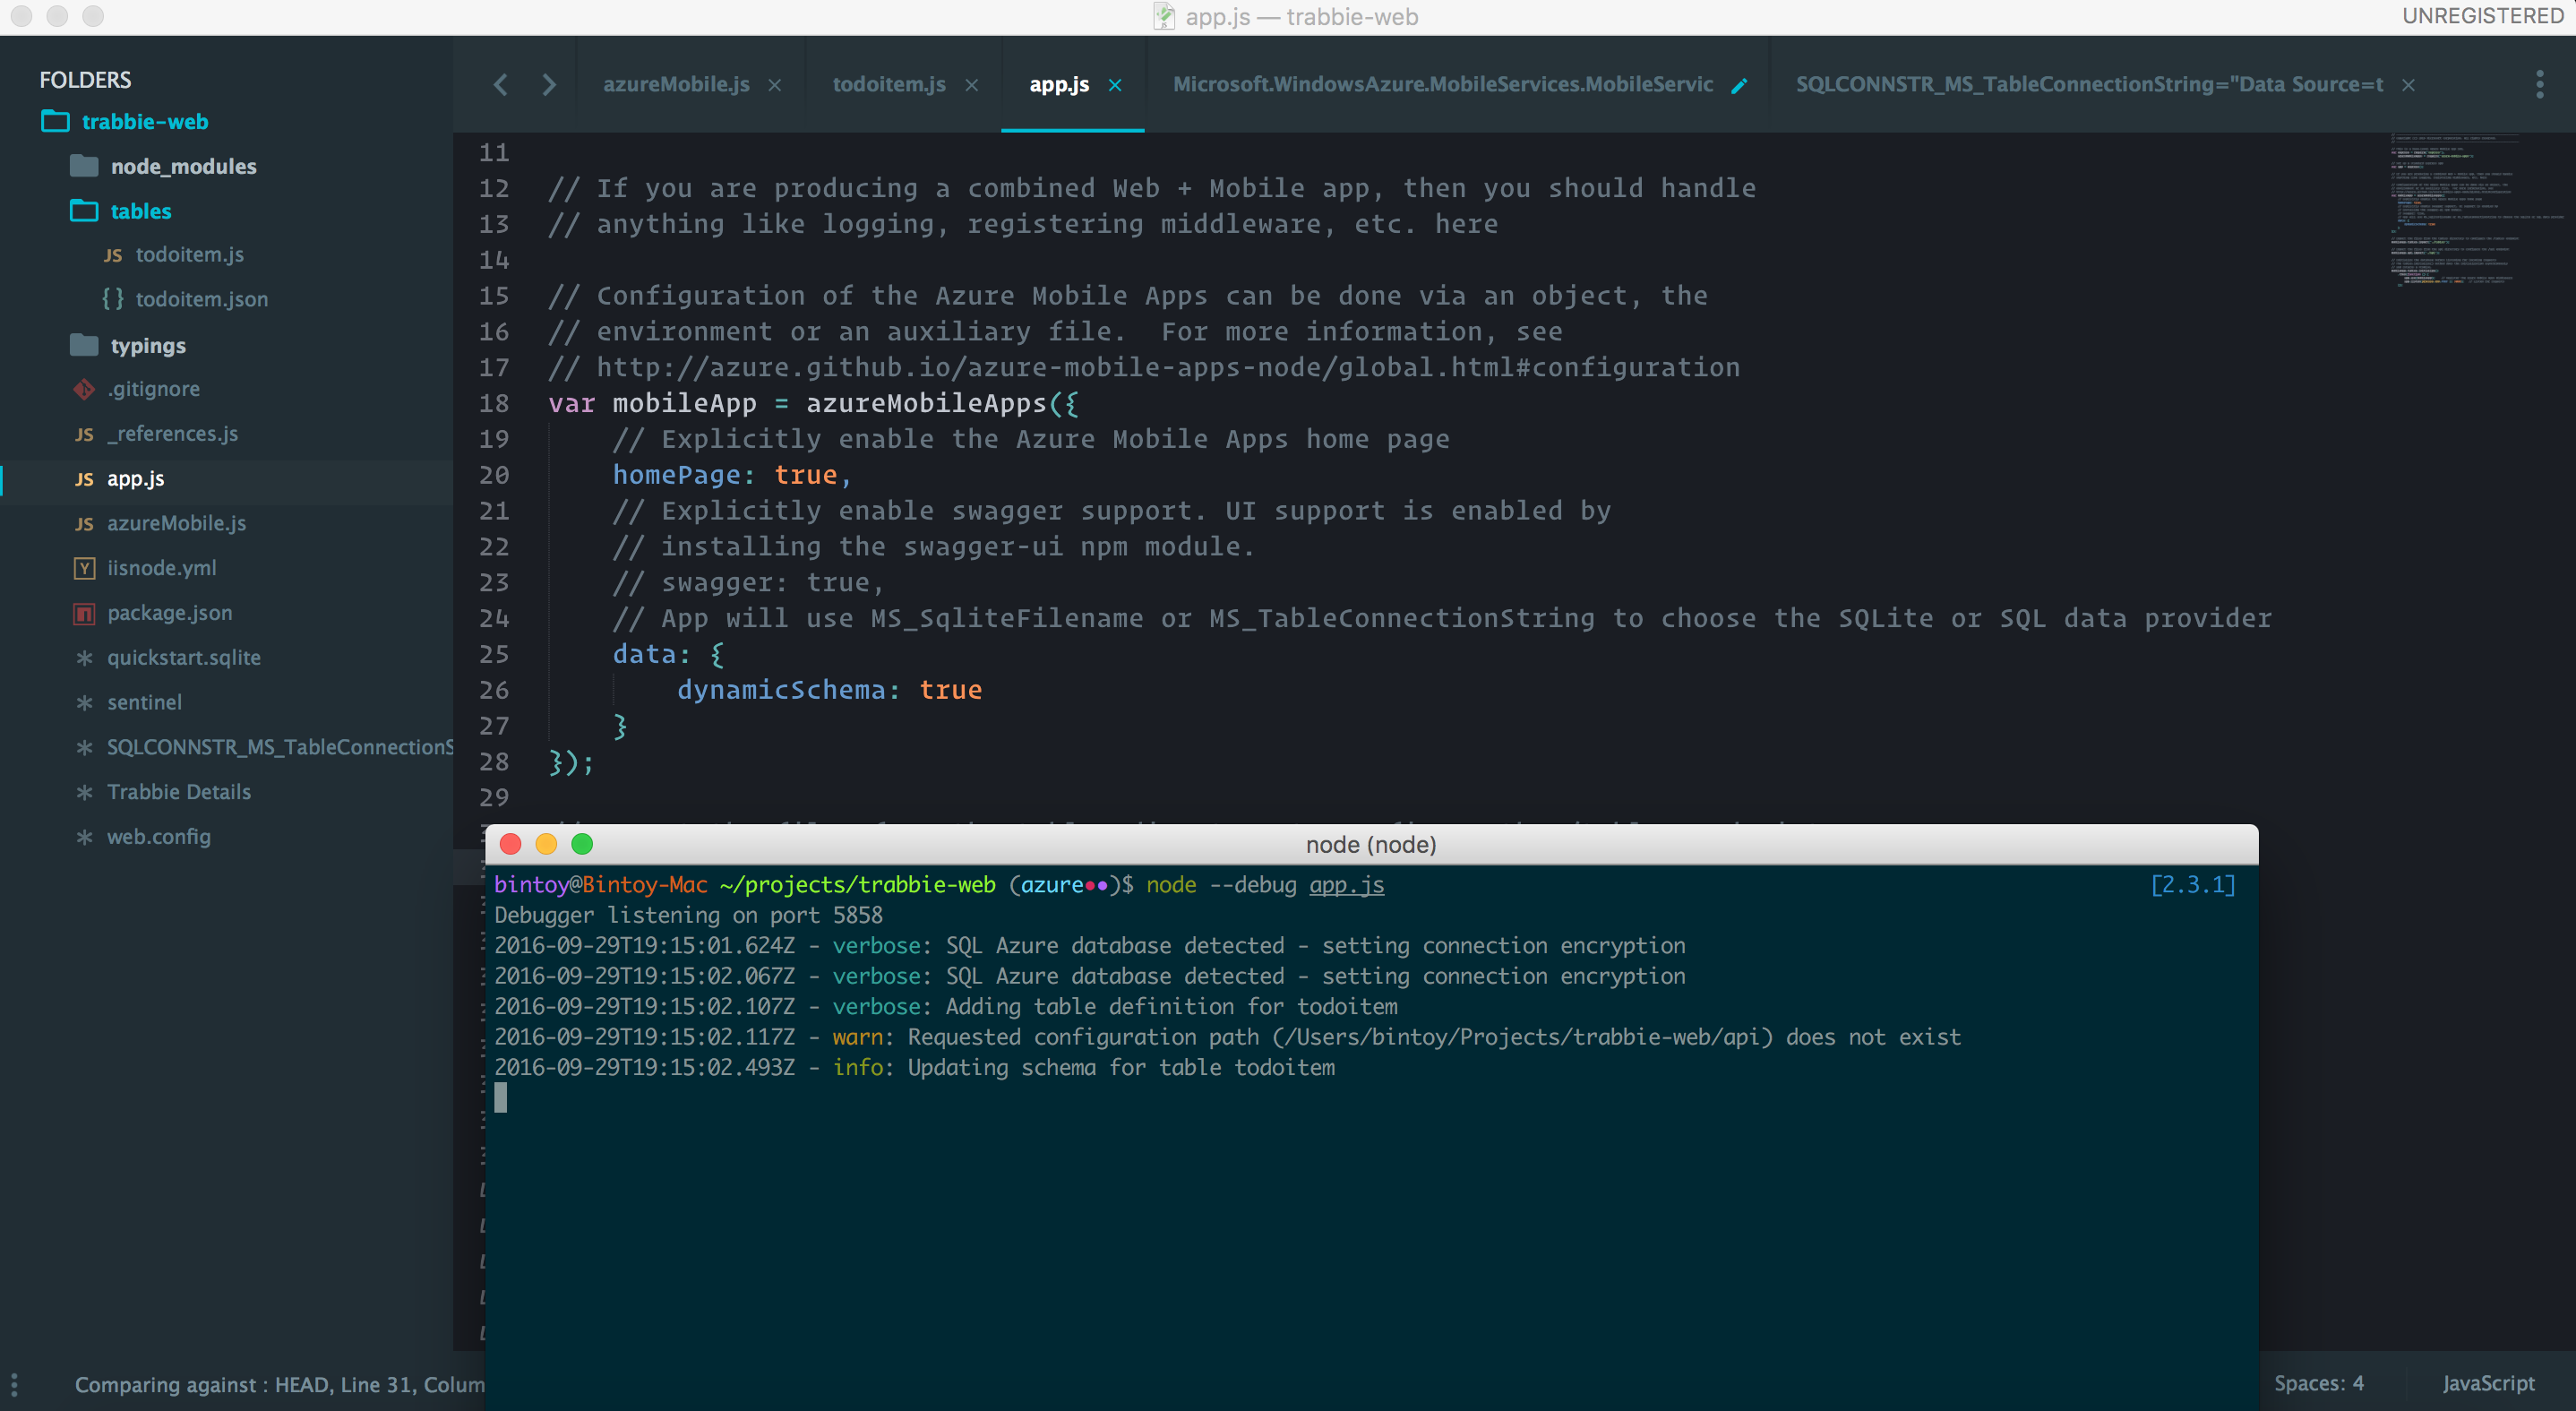Click the forward navigation arrow in tab bar
The height and width of the screenshot is (1411, 2576).
(x=548, y=85)
